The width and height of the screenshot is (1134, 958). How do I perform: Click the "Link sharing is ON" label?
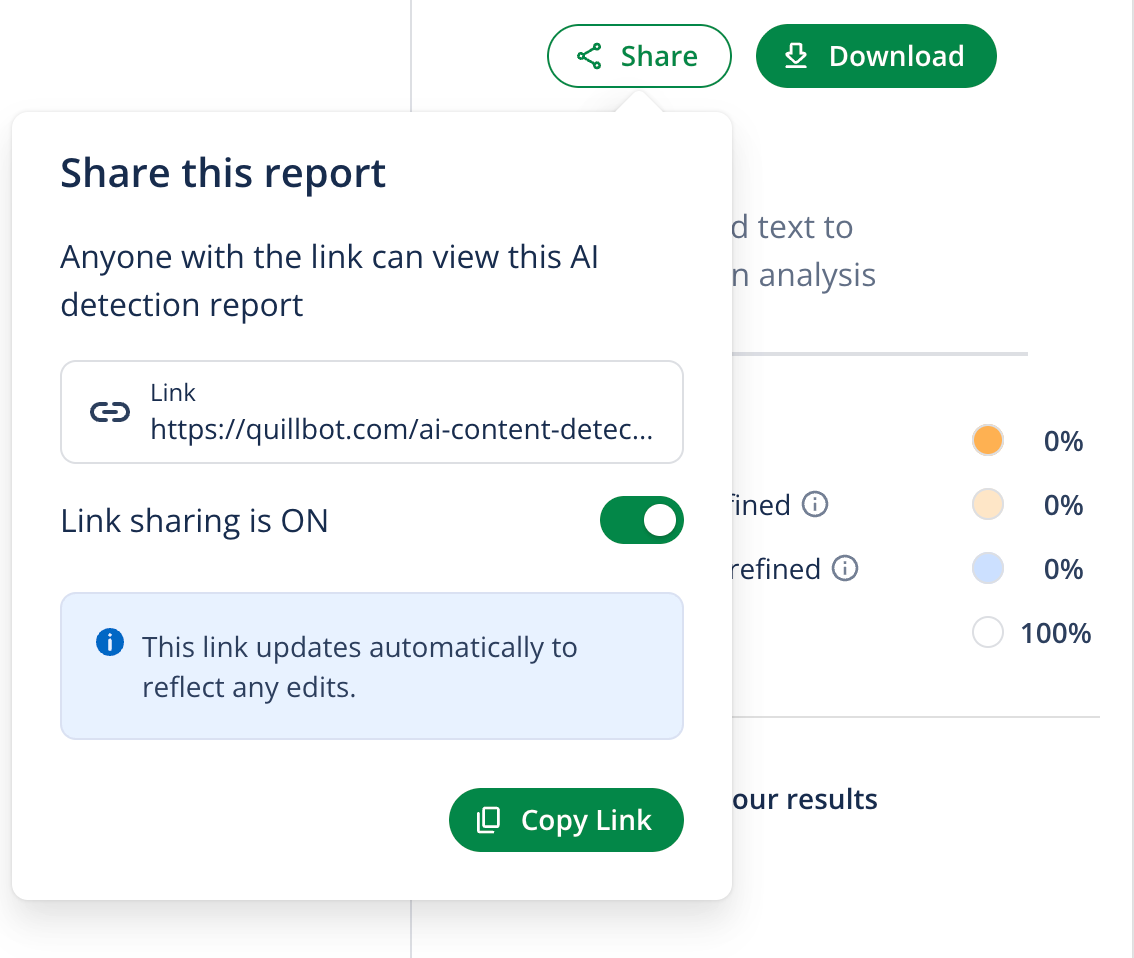194,521
